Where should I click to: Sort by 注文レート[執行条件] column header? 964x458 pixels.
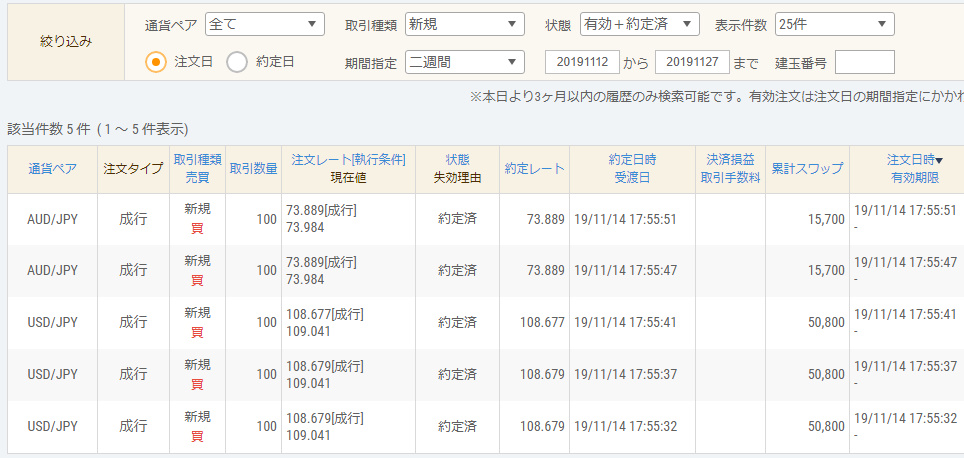click(349, 159)
